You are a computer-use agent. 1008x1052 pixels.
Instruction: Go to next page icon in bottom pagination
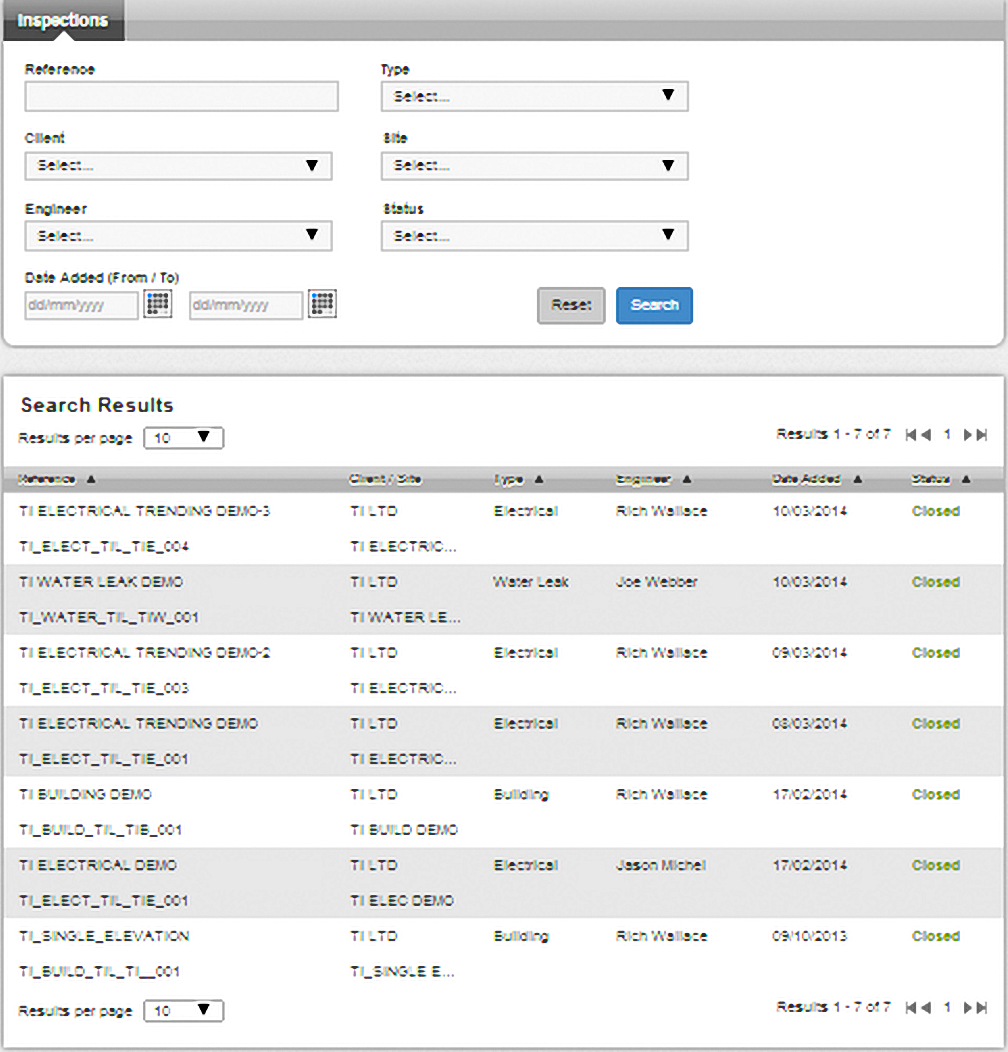(968, 1007)
